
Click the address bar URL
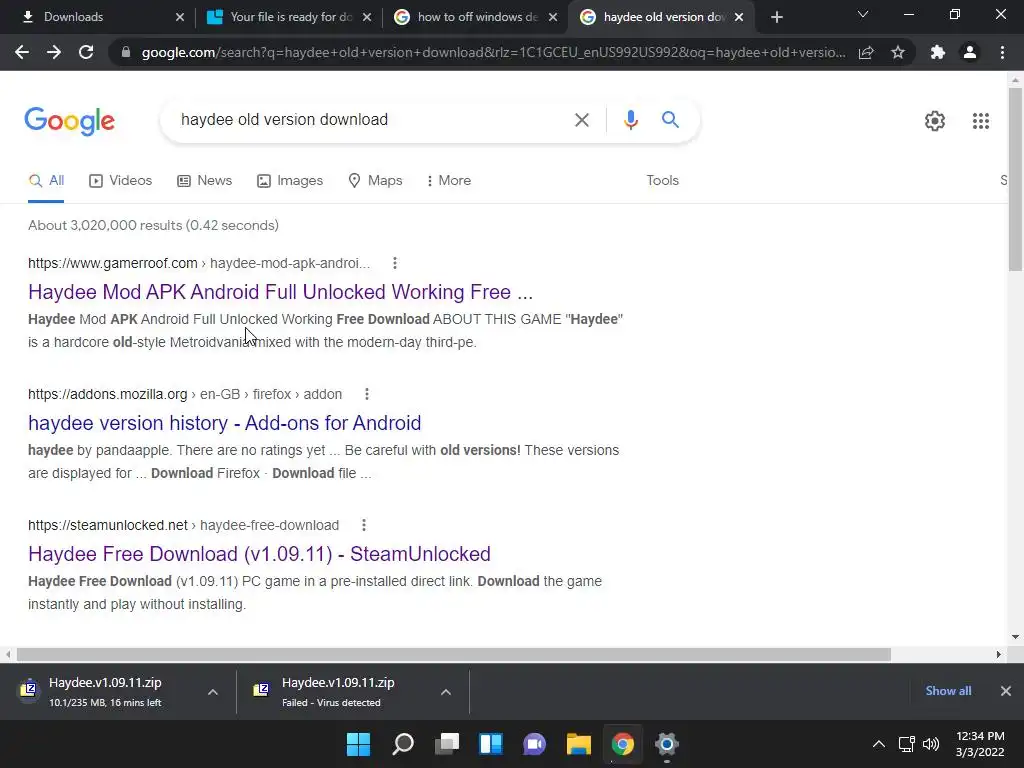tap(493, 52)
